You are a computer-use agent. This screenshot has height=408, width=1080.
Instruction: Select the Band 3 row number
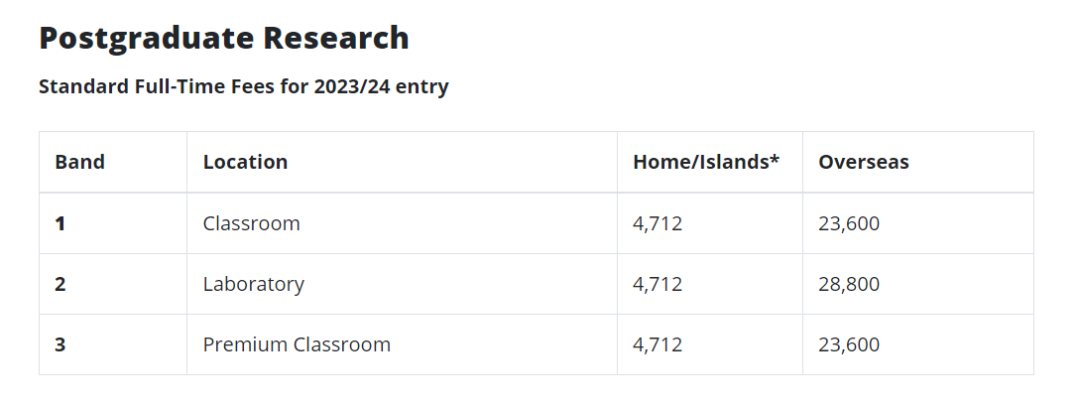pos(60,345)
